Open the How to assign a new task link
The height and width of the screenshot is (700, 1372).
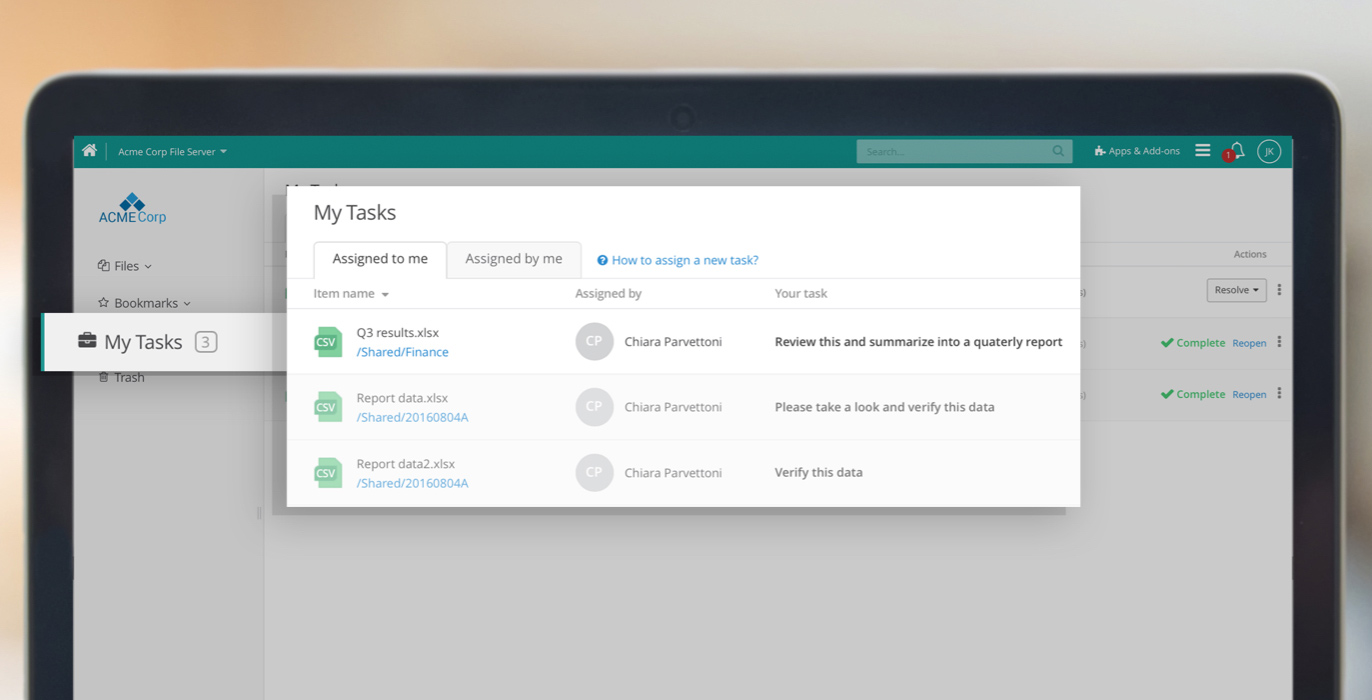click(684, 260)
